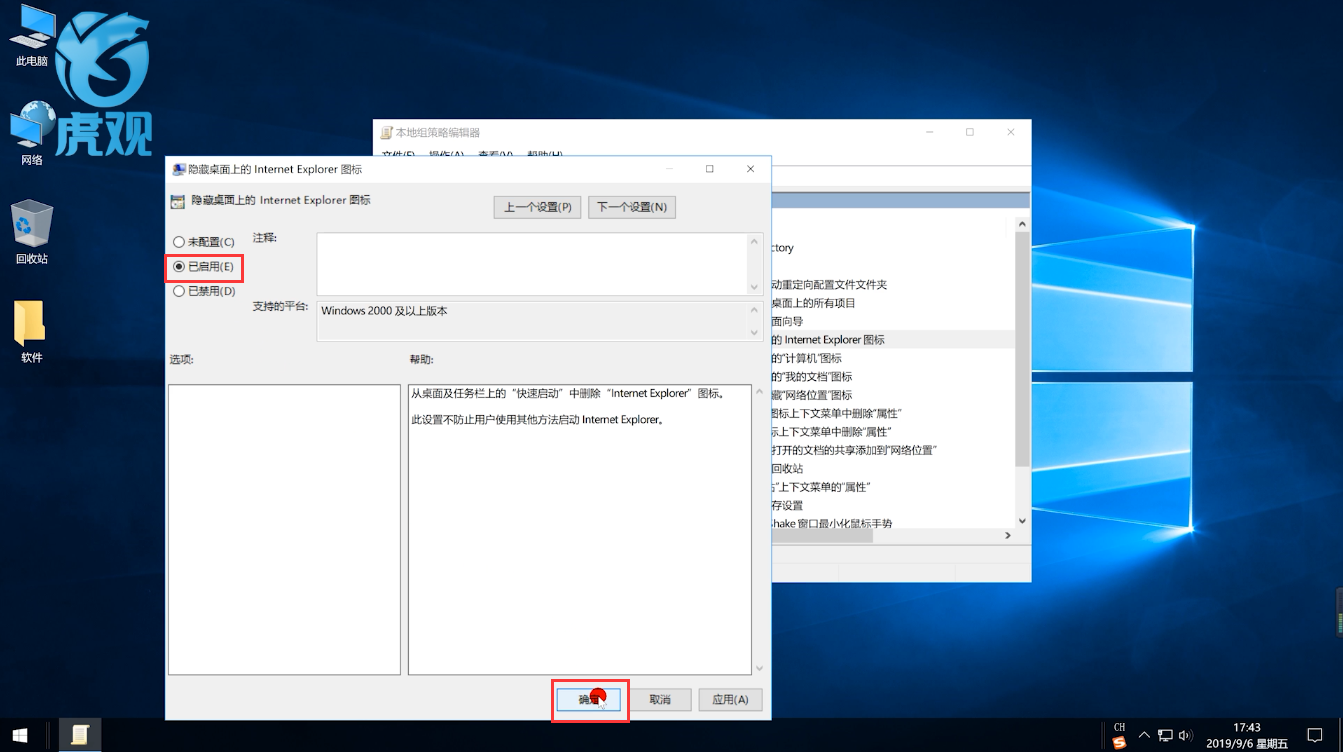Open the 此电脑 desktop icon
1343x752 pixels.
coord(31,36)
